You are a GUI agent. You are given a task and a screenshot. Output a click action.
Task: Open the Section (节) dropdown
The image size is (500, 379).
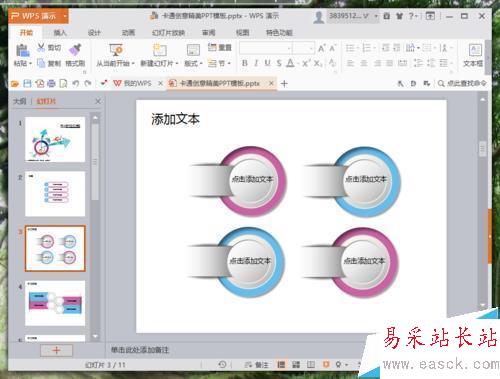click(219, 63)
